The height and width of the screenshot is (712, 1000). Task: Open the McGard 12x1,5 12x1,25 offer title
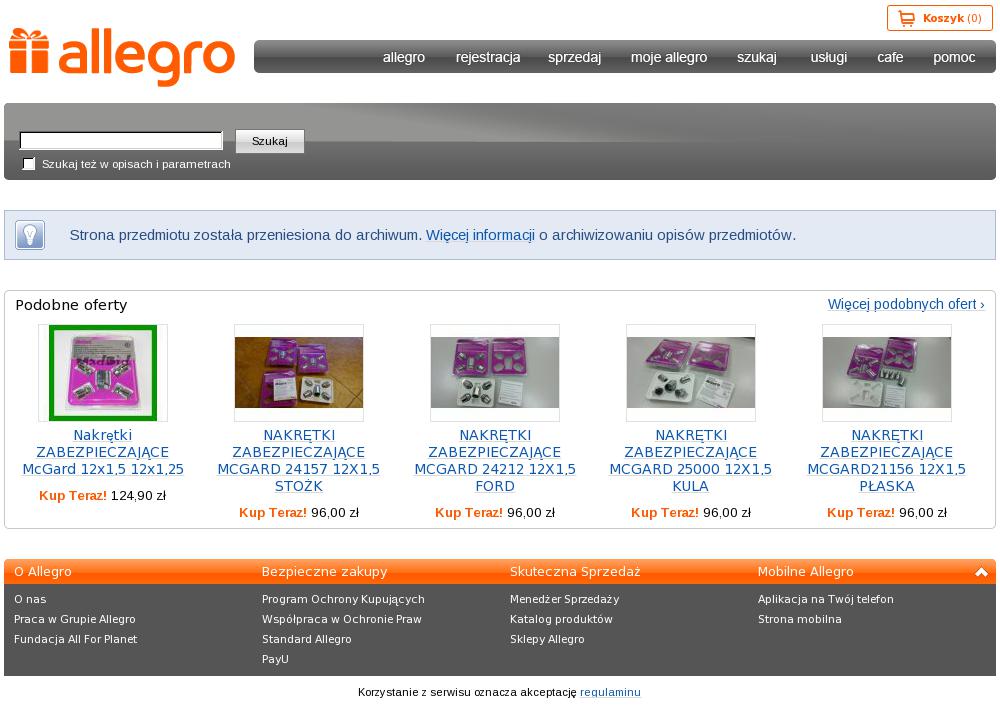(103, 452)
